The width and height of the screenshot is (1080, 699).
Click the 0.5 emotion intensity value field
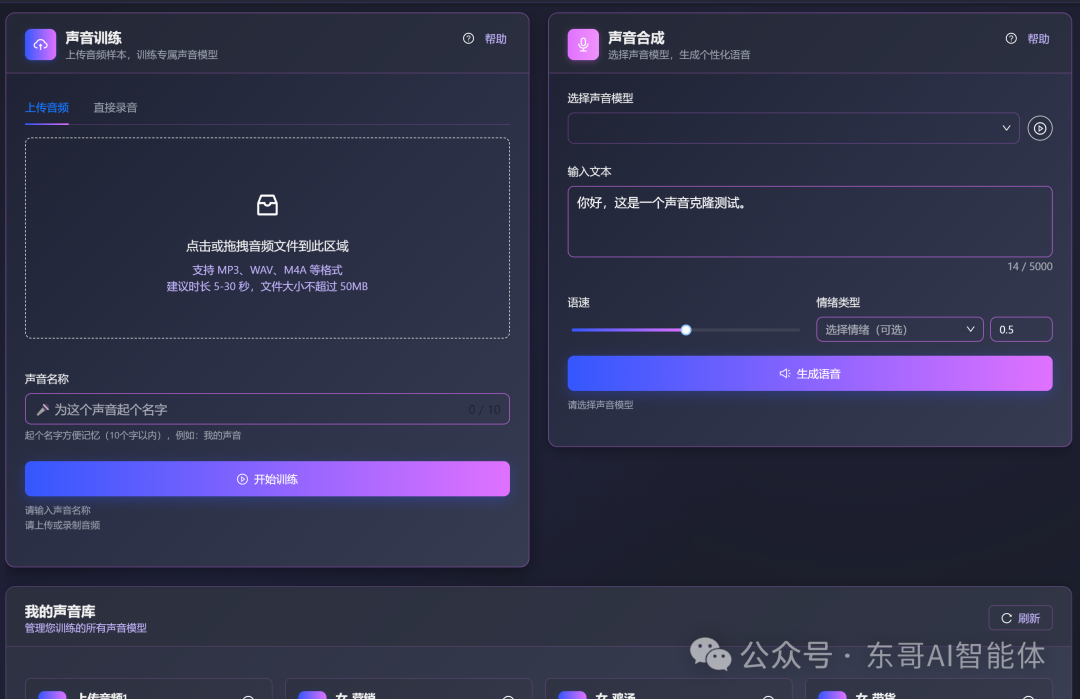pyautogui.click(x=1021, y=328)
